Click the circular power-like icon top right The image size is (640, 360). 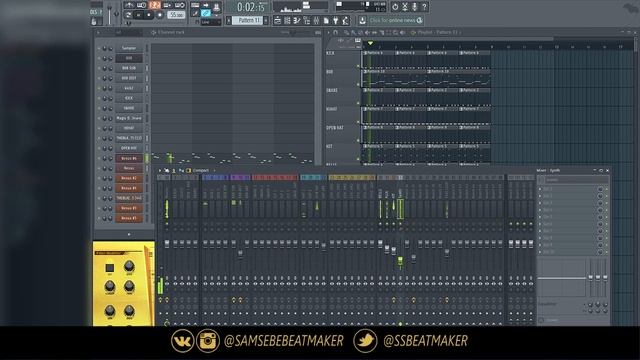[395, 7]
